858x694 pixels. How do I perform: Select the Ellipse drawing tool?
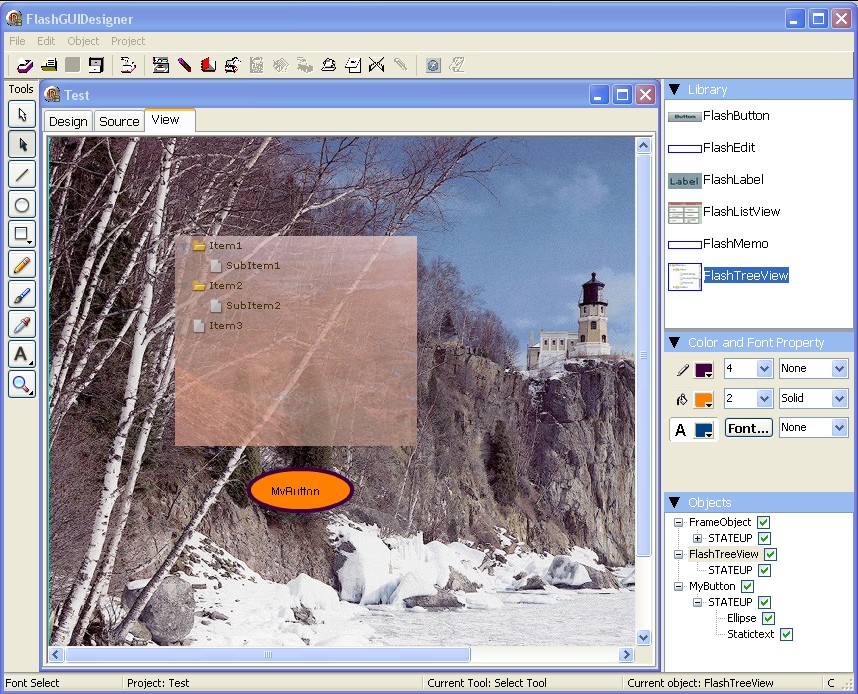point(22,205)
